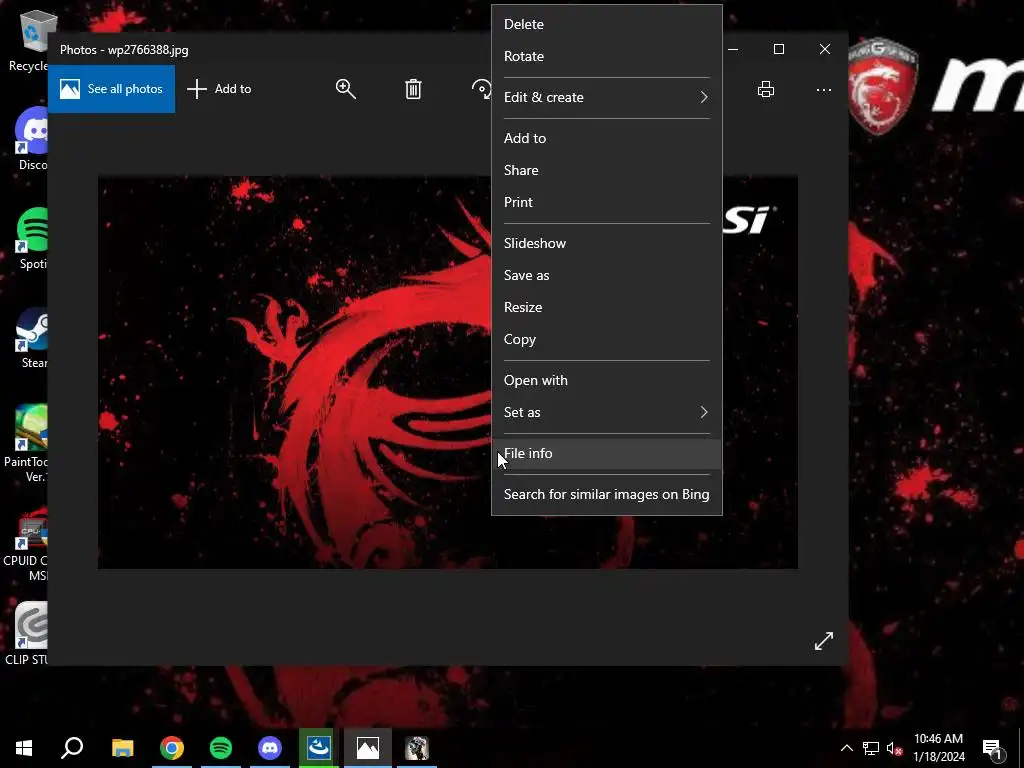Click the Add to button in toolbar
The width and height of the screenshot is (1024, 768).
(219, 89)
